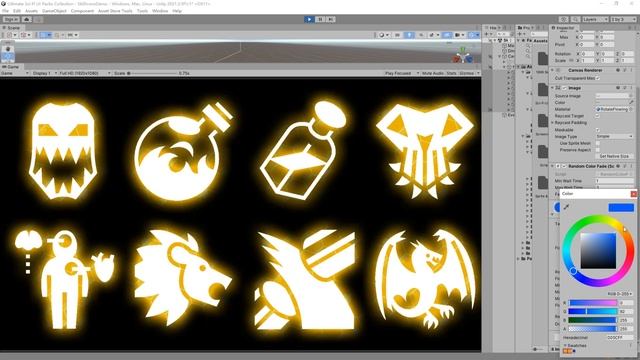The image size is (640, 360).
Task: Open the Display 1 dropdown
Action: click(x=44, y=73)
